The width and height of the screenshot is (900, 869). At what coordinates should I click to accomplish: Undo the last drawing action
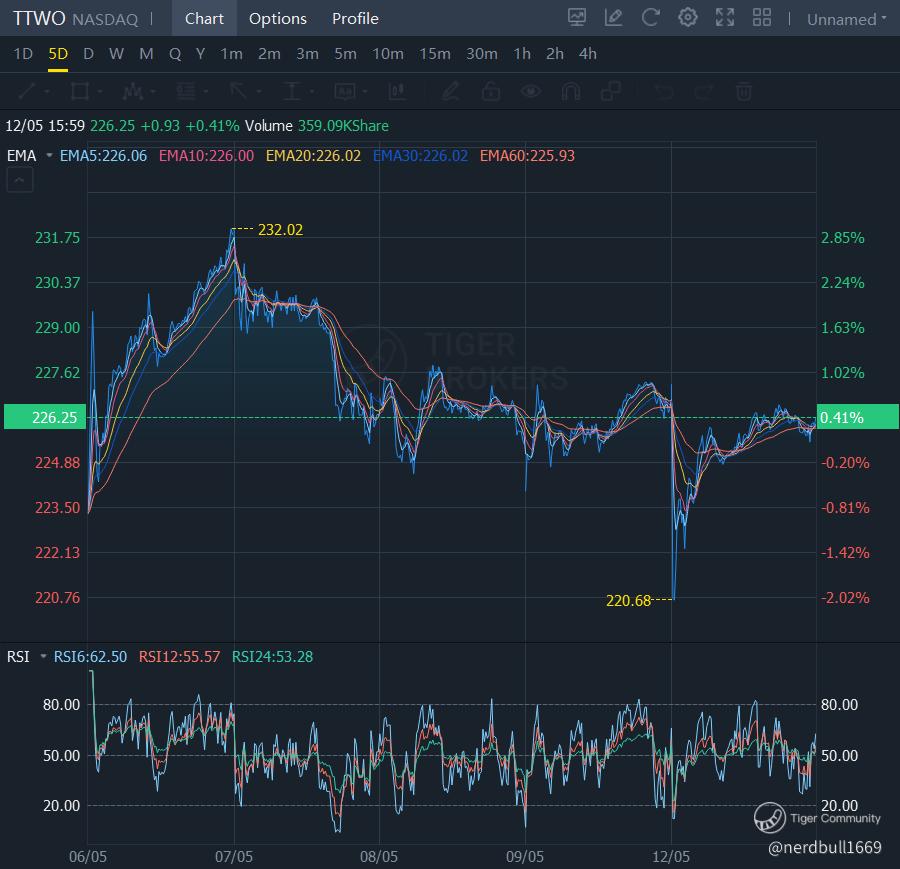[x=664, y=91]
